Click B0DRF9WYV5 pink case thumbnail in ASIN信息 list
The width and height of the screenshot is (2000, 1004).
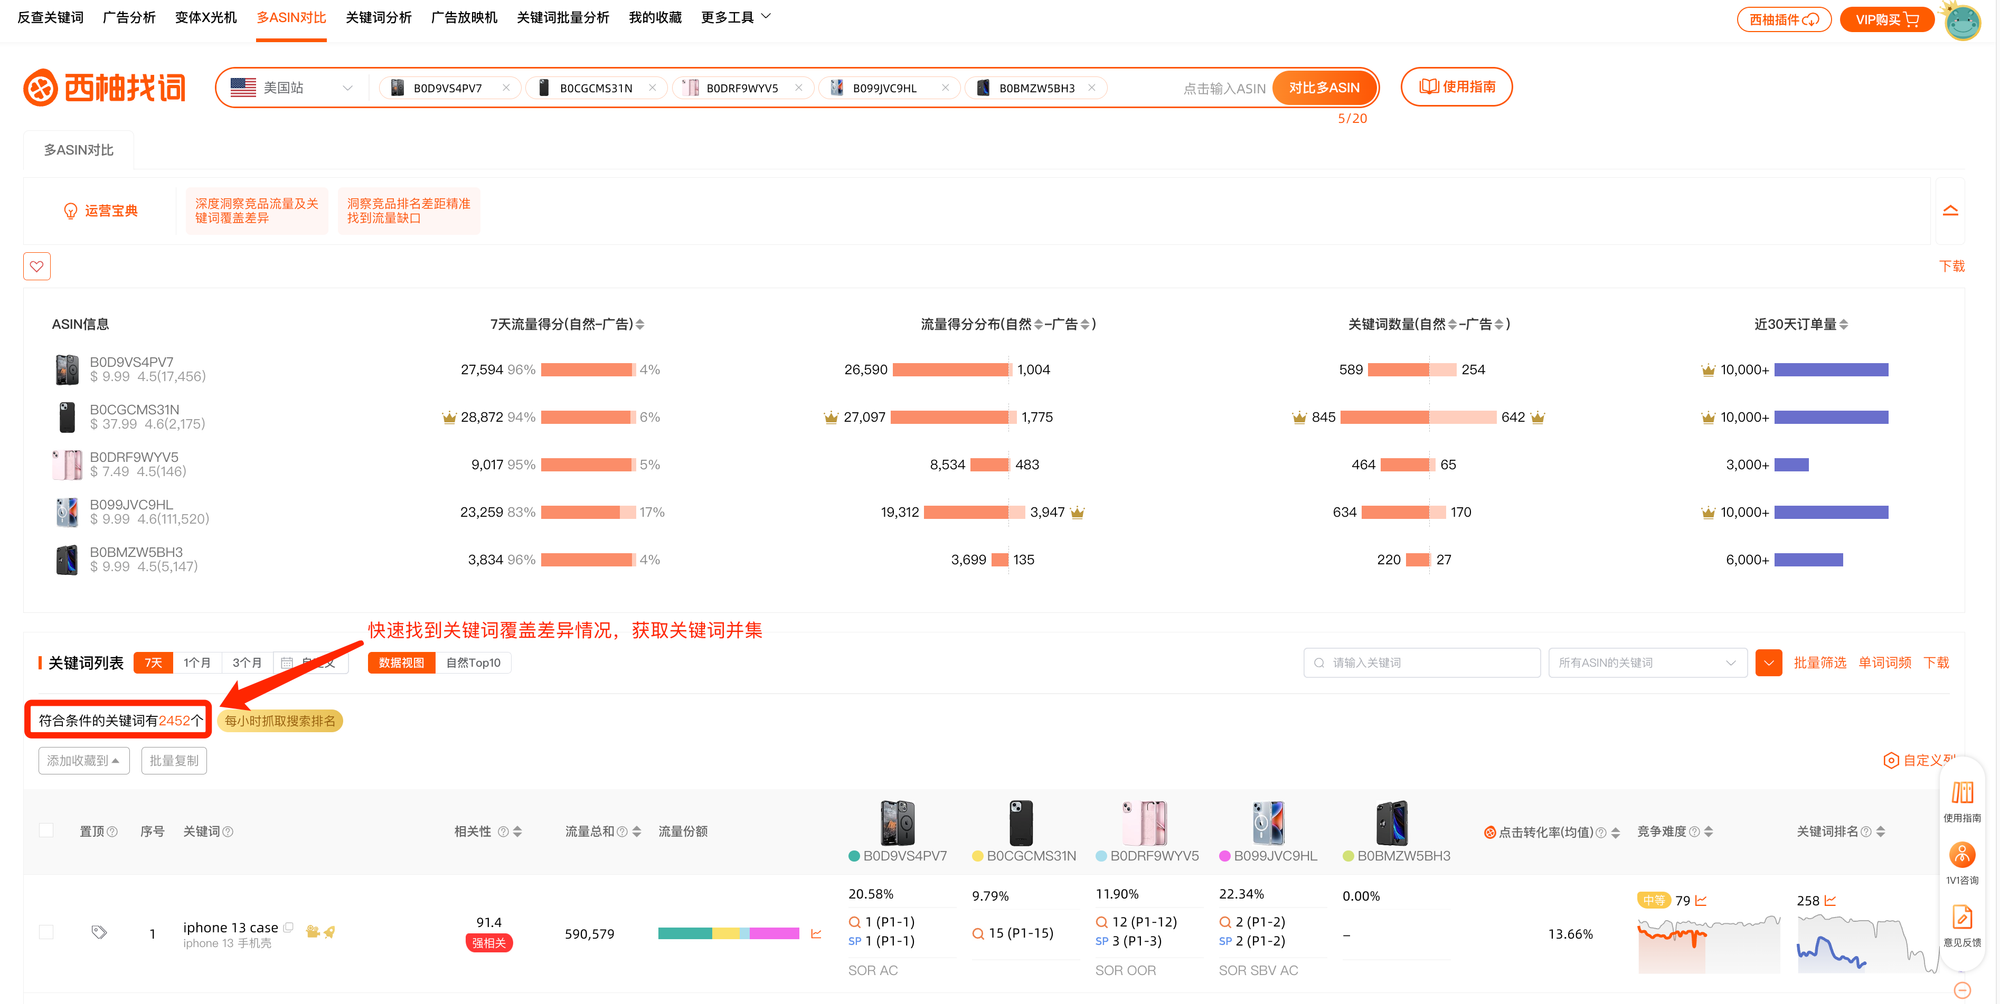[x=67, y=465]
